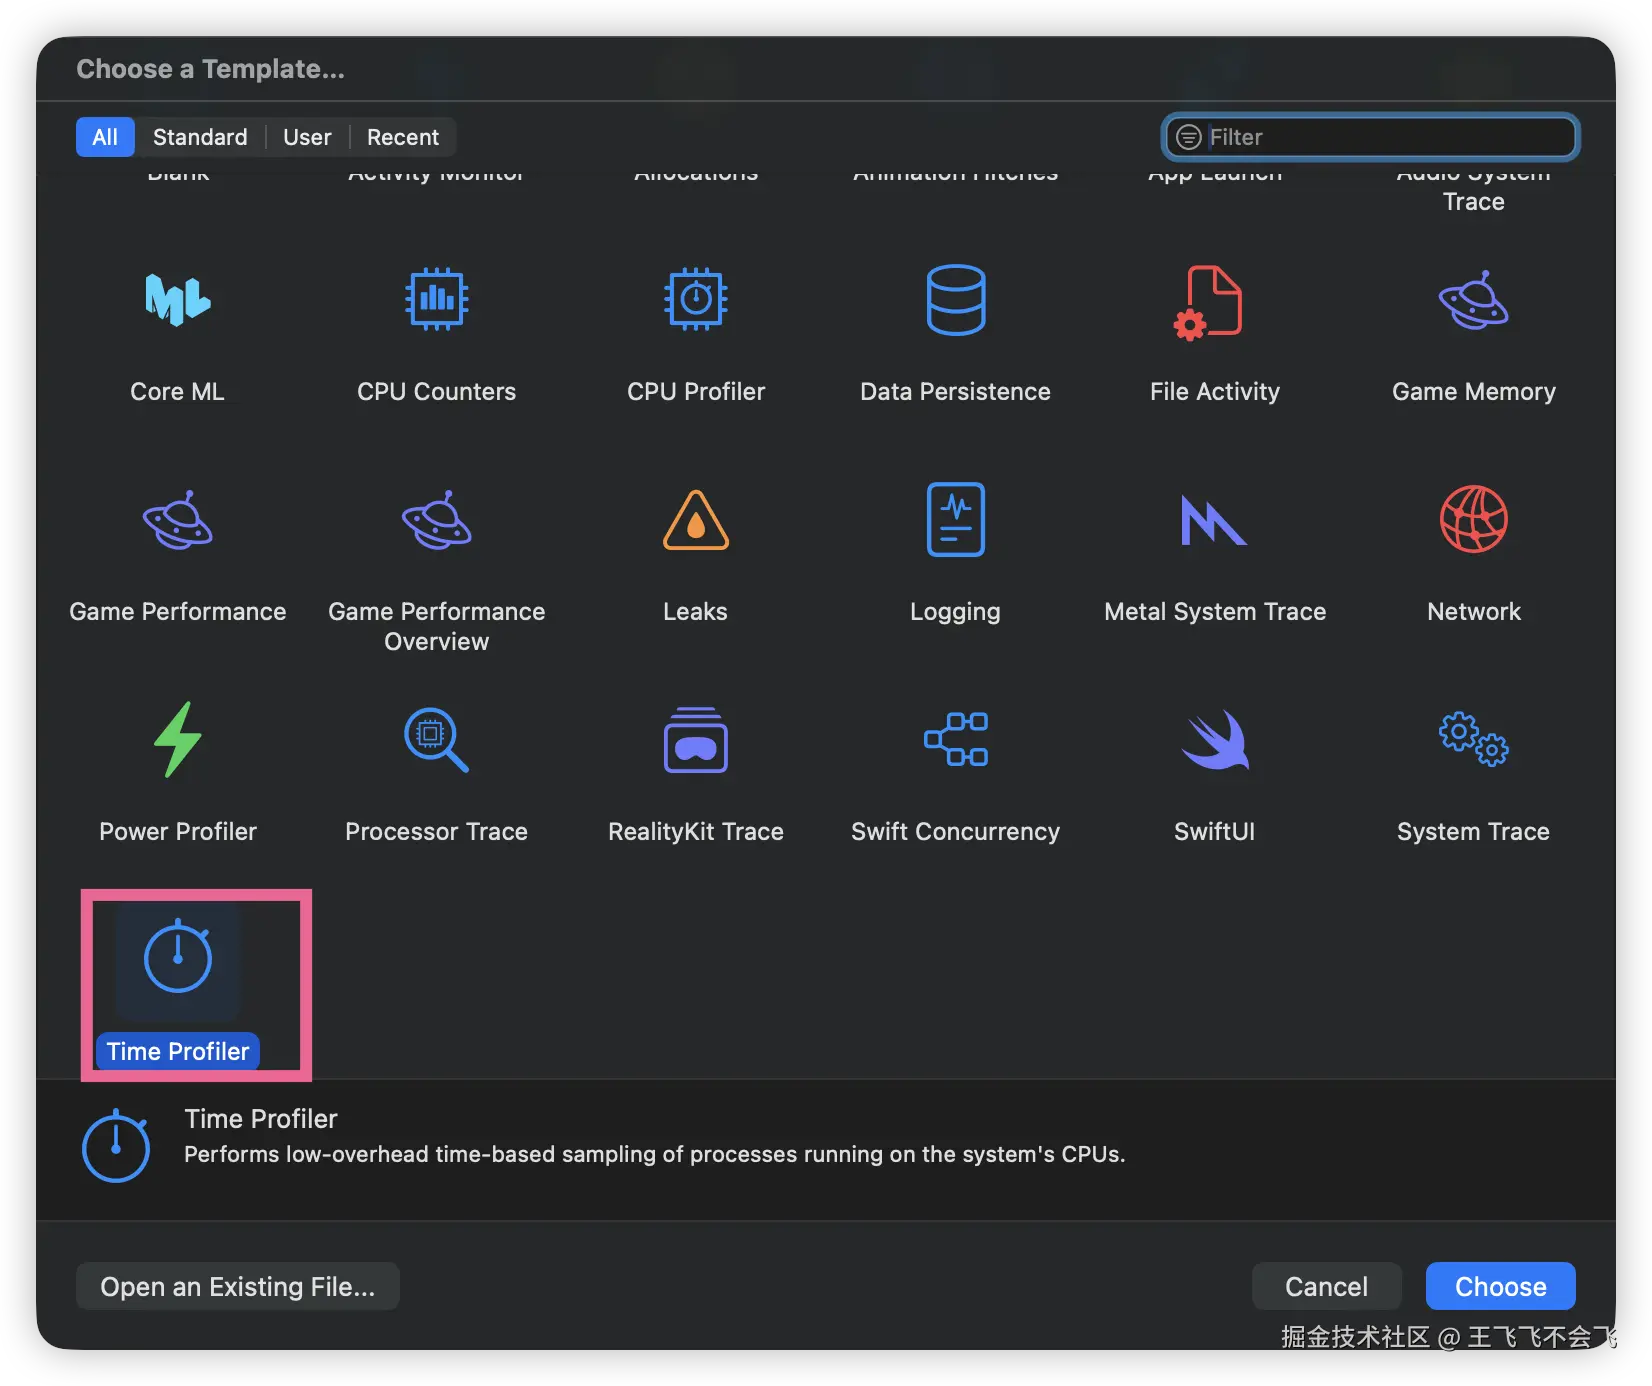1652x1386 pixels.
Task: Select the Network globe icon
Action: [1474, 519]
